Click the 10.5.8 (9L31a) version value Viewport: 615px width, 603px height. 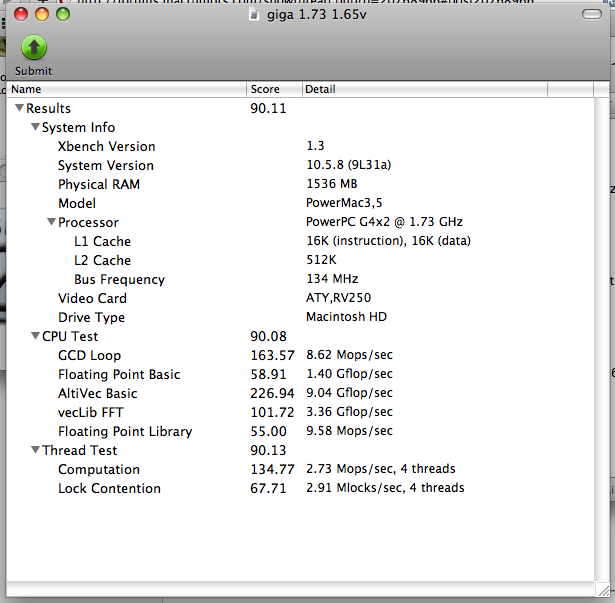click(349, 165)
